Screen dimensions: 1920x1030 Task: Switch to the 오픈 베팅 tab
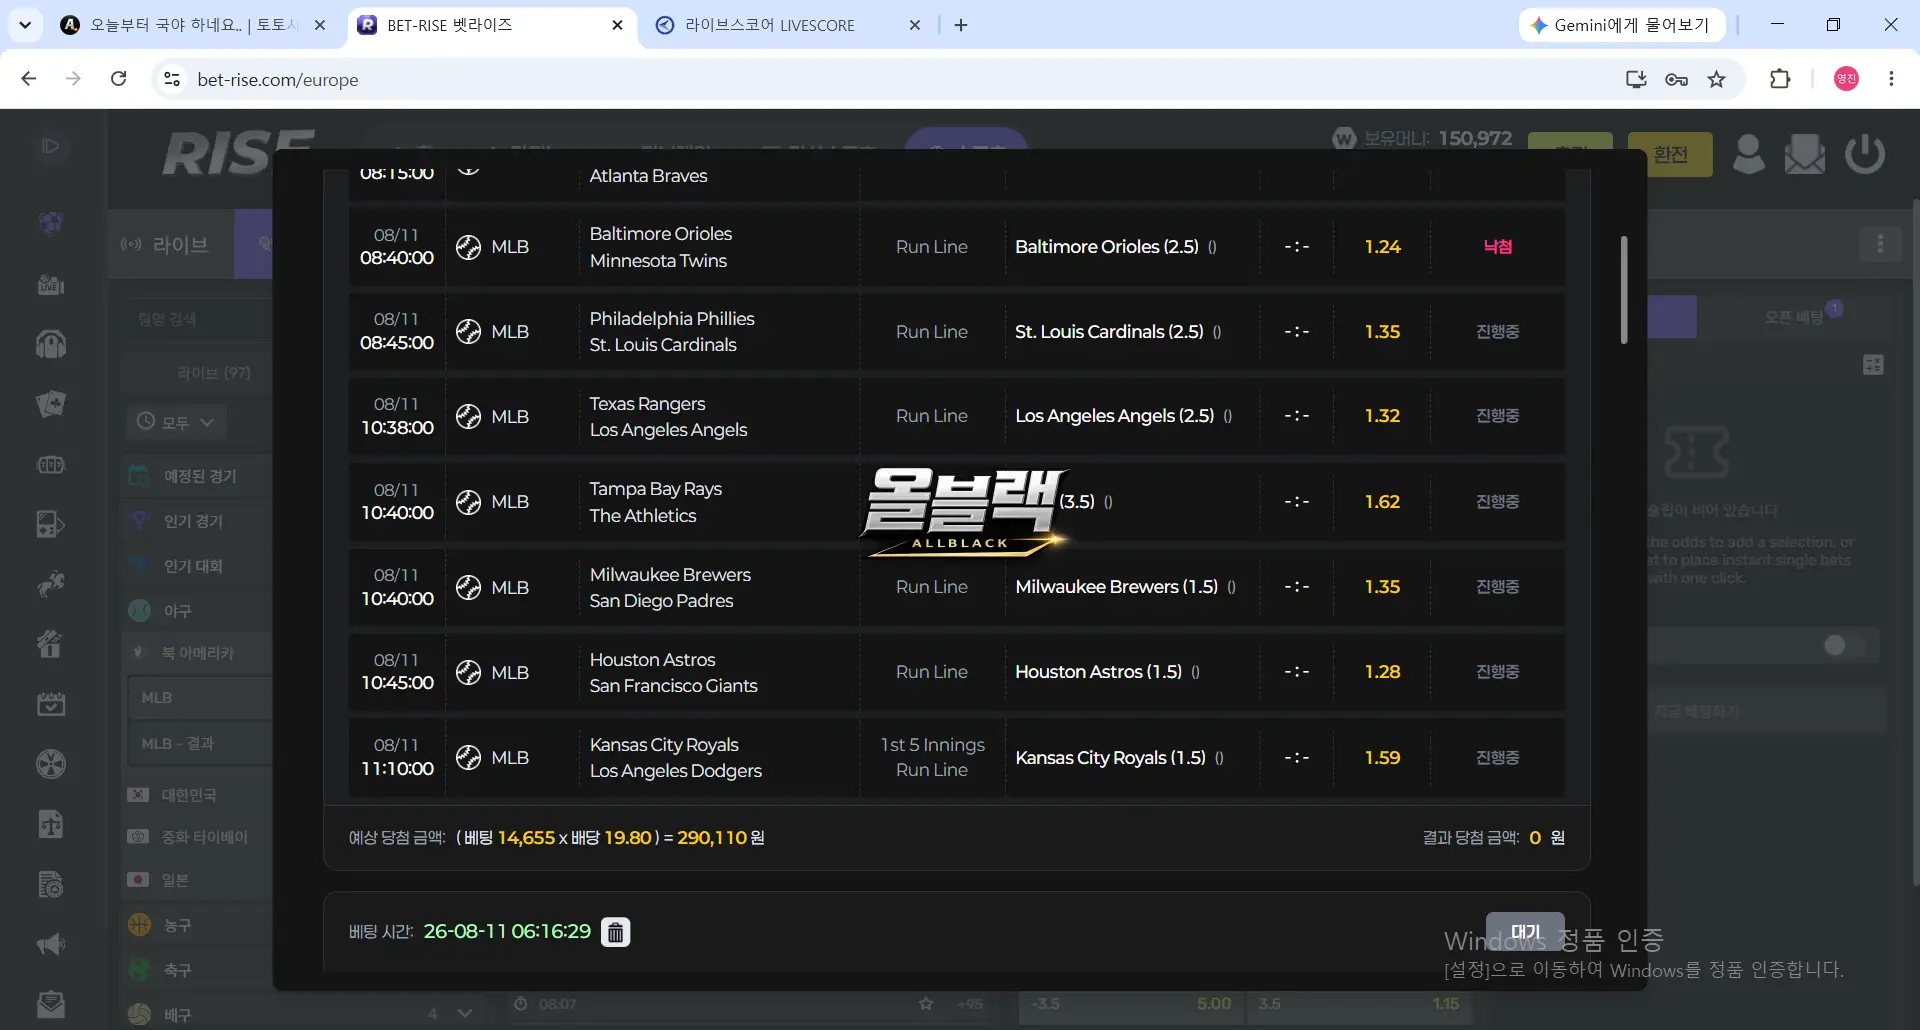tap(1794, 317)
